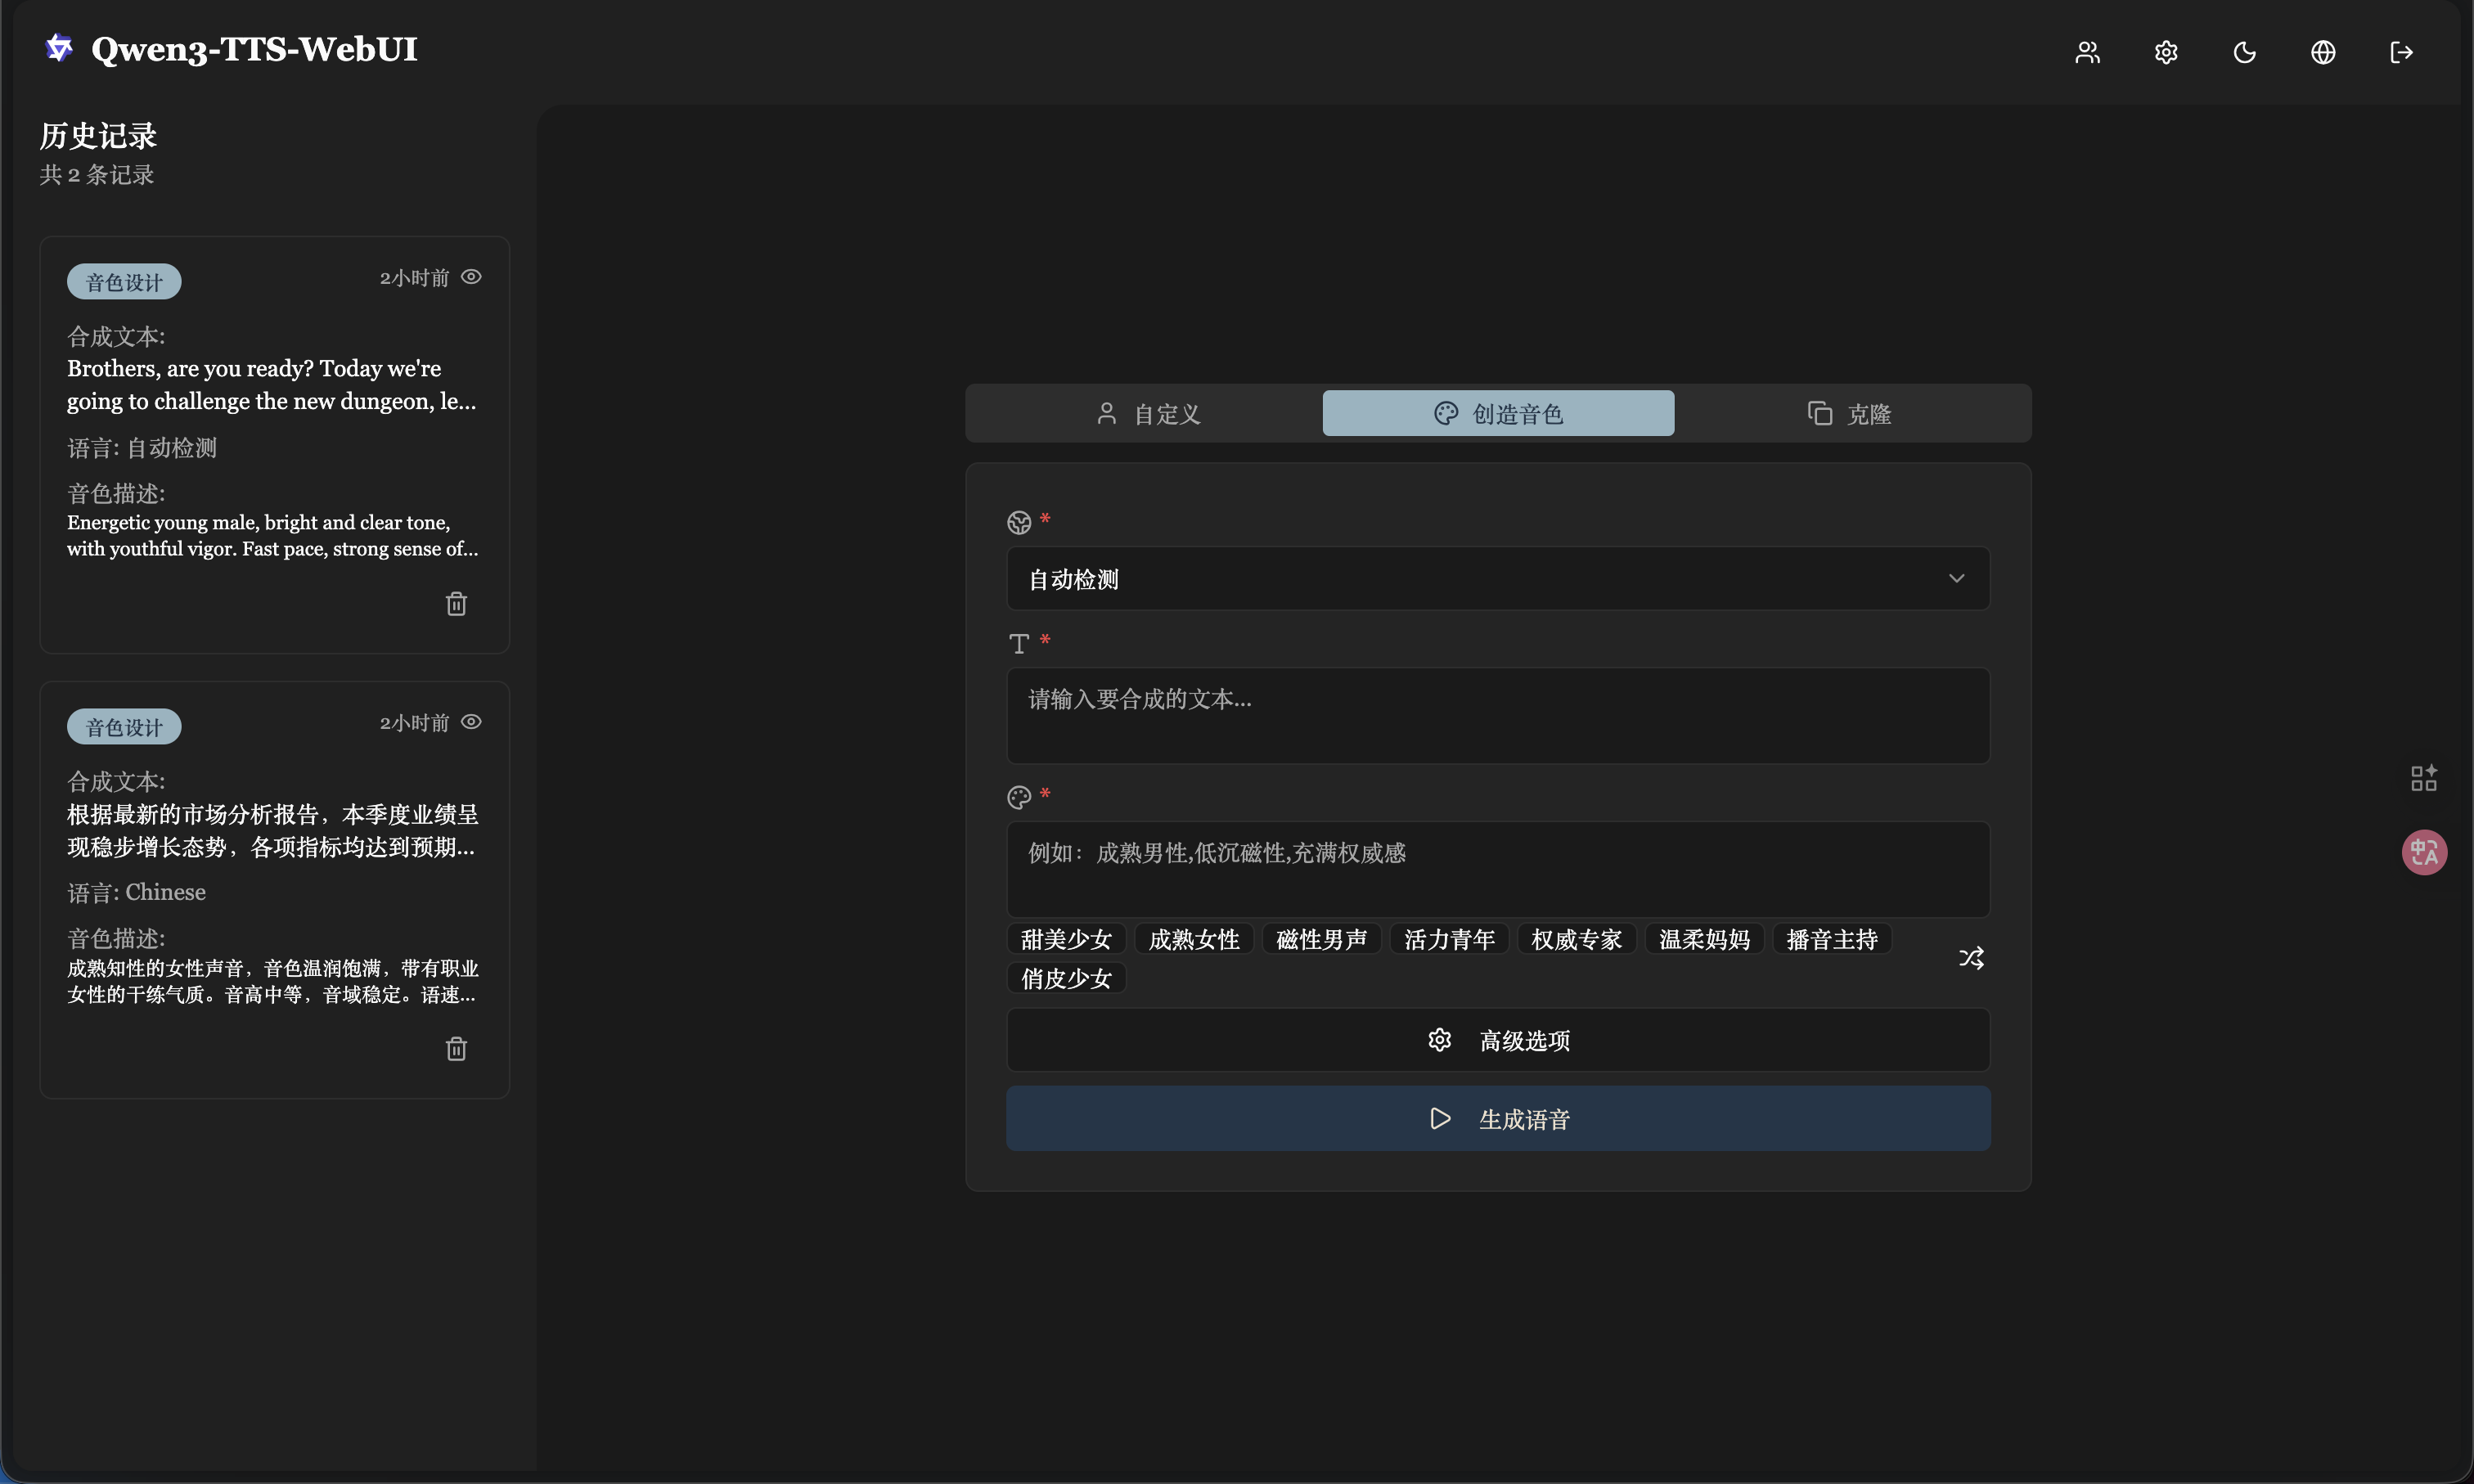
Task: Click the logout icon at top right
Action: tap(2402, 52)
